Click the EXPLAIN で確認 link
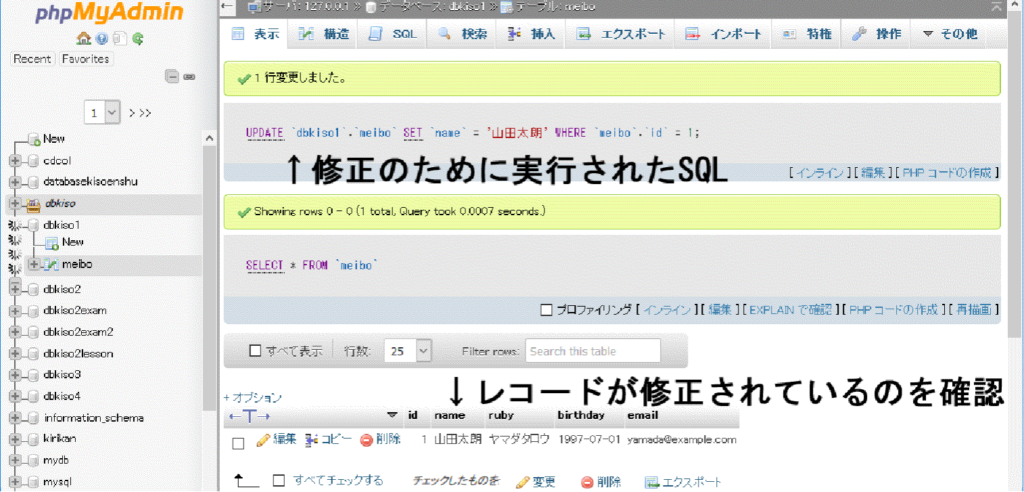 (x=790, y=310)
